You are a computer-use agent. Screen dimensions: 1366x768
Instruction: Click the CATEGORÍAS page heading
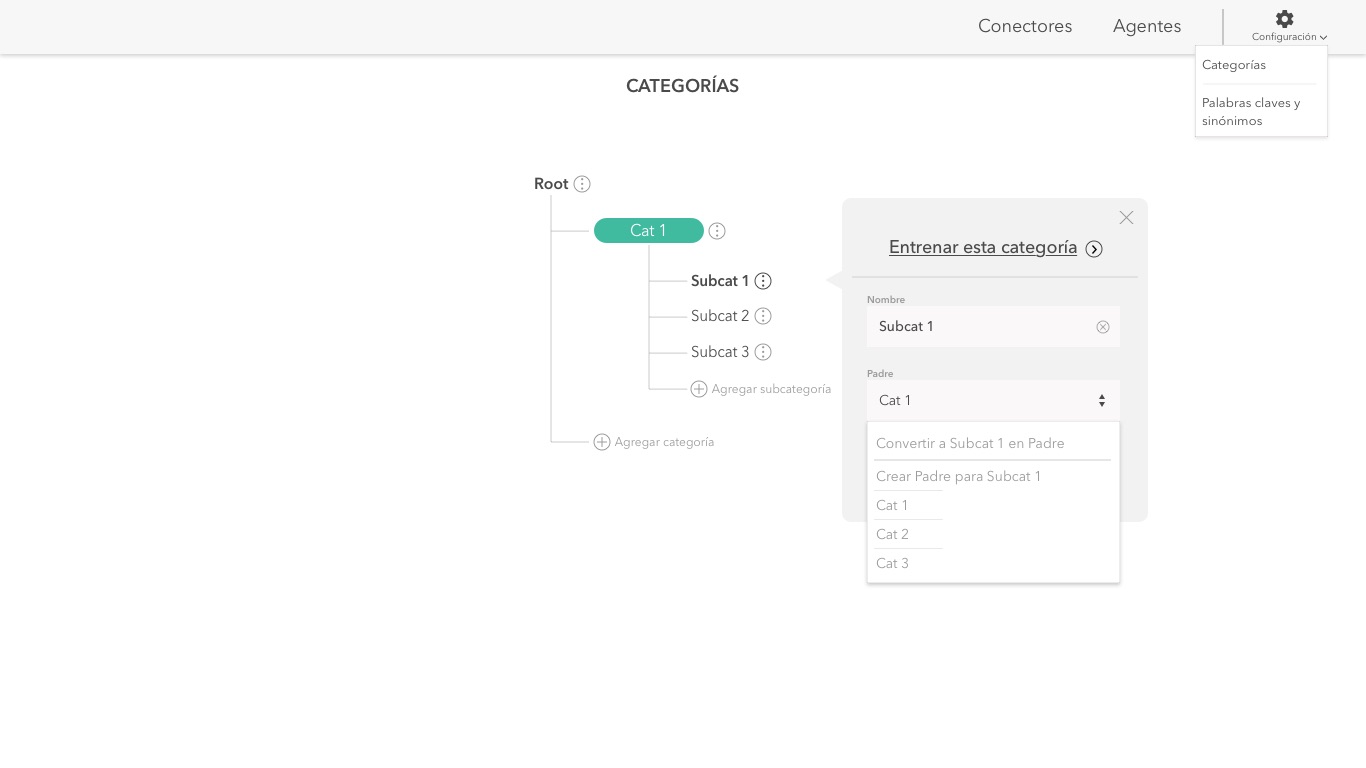point(682,86)
